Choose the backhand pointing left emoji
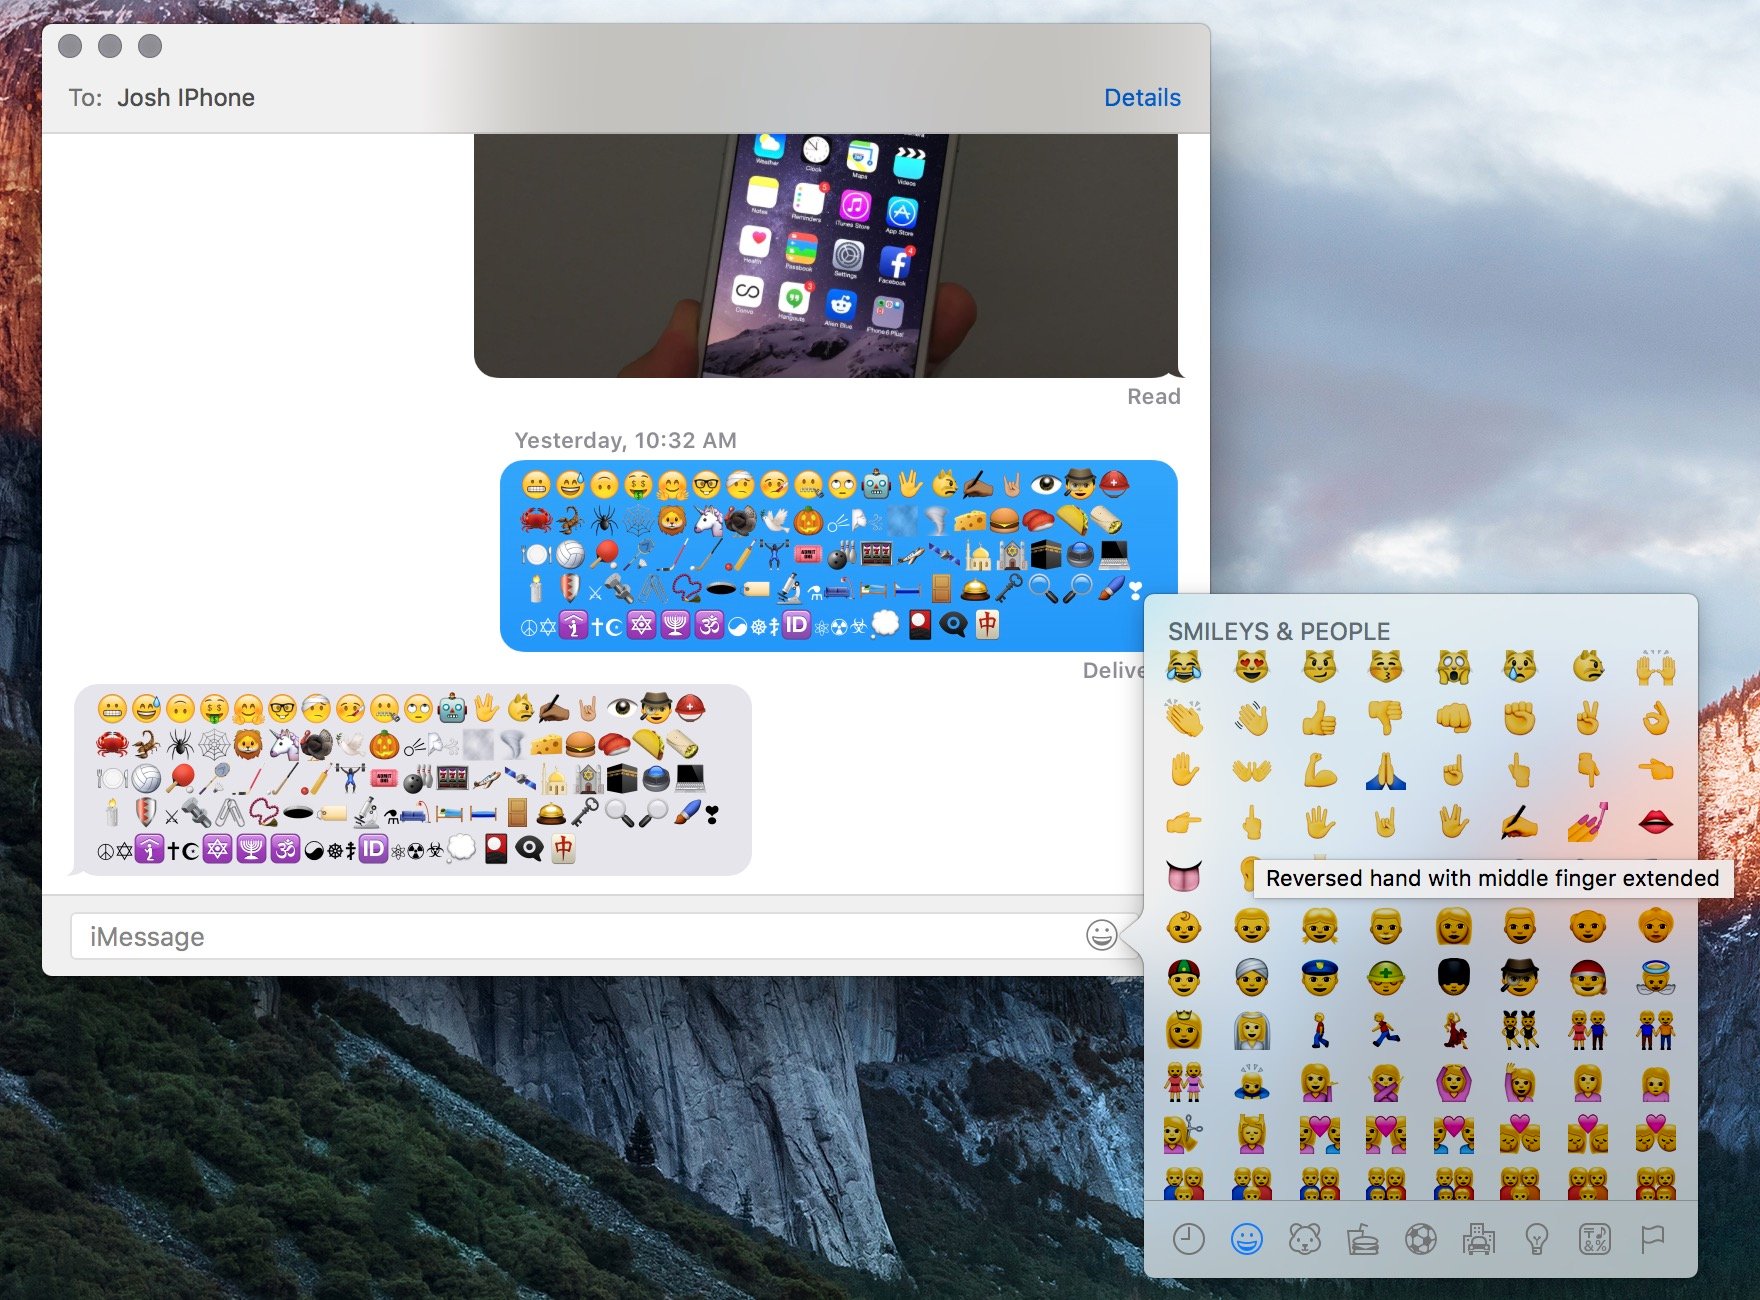 pos(1656,770)
